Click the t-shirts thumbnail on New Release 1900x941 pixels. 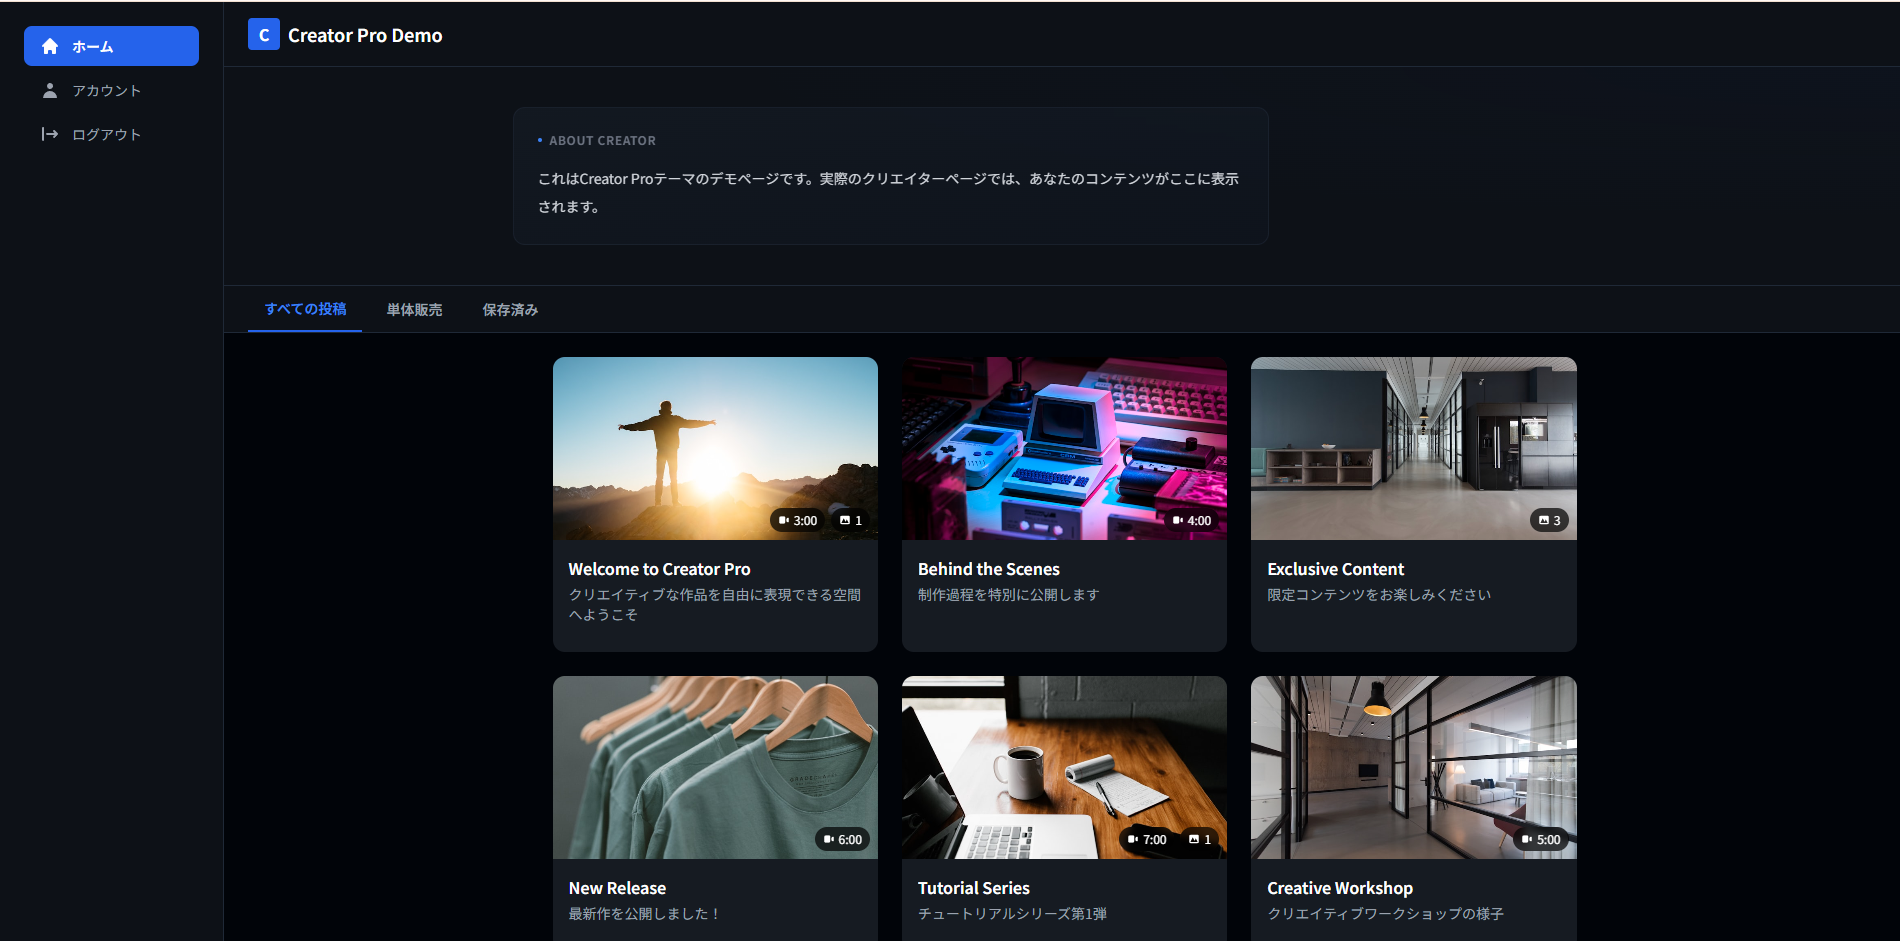click(x=714, y=766)
